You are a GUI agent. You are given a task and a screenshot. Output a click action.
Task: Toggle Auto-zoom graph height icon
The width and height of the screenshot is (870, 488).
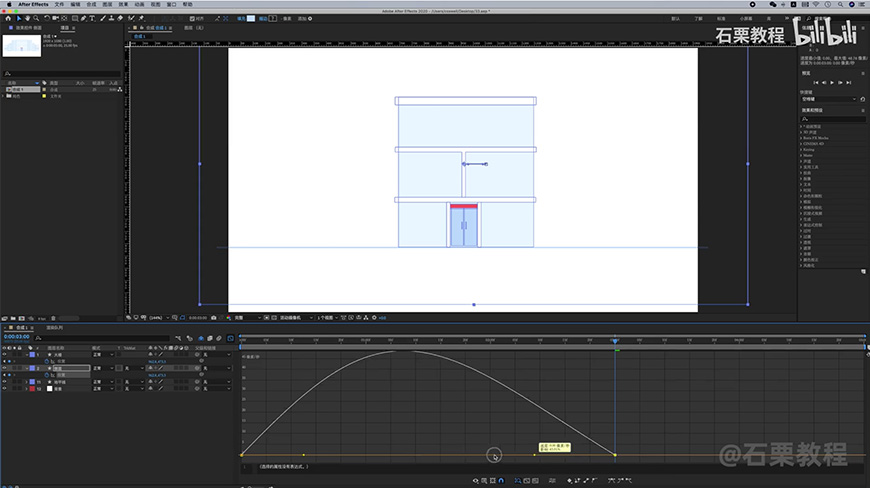[x=518, y=480]
